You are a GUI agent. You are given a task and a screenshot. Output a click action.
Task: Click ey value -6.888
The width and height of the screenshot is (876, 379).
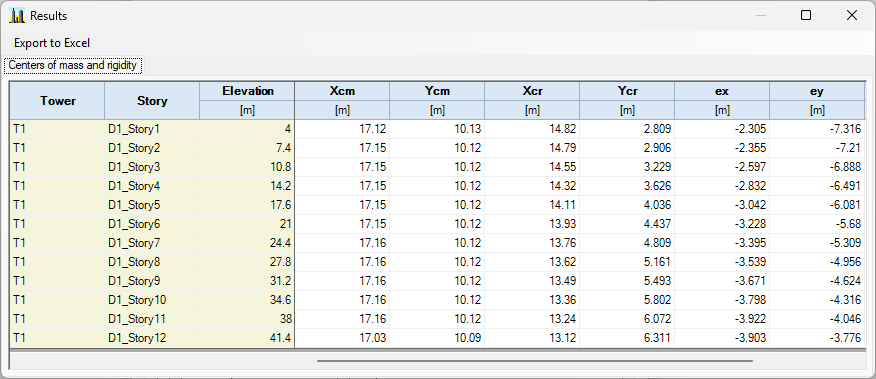817,167
